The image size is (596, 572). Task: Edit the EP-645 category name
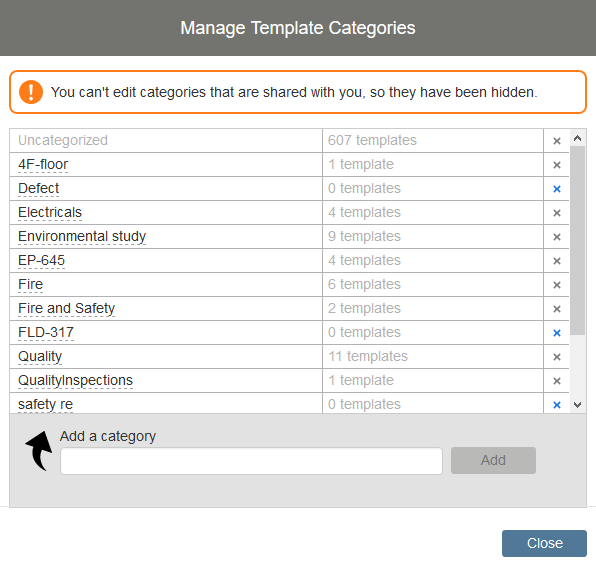[41, 260]
